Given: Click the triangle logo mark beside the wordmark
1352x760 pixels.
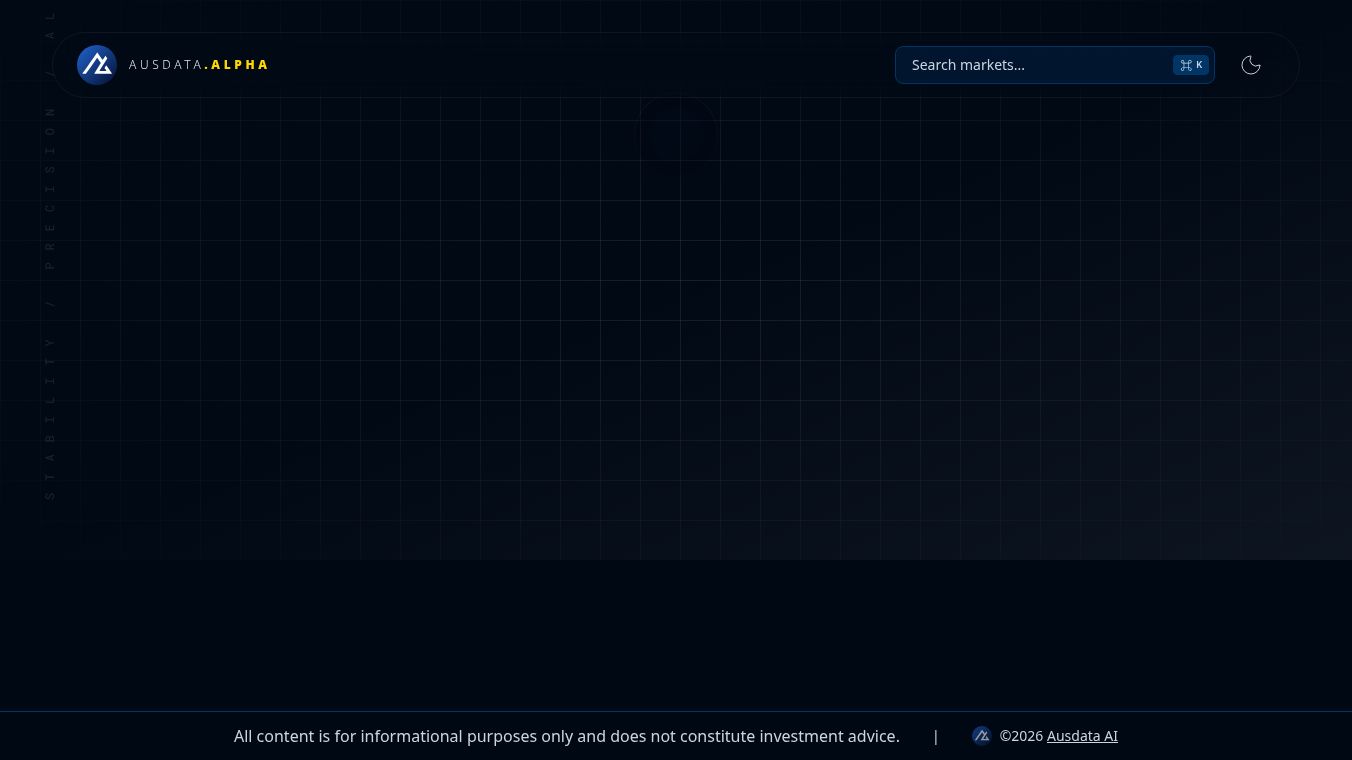Looking at the screenshot, I should pos(97,64).
